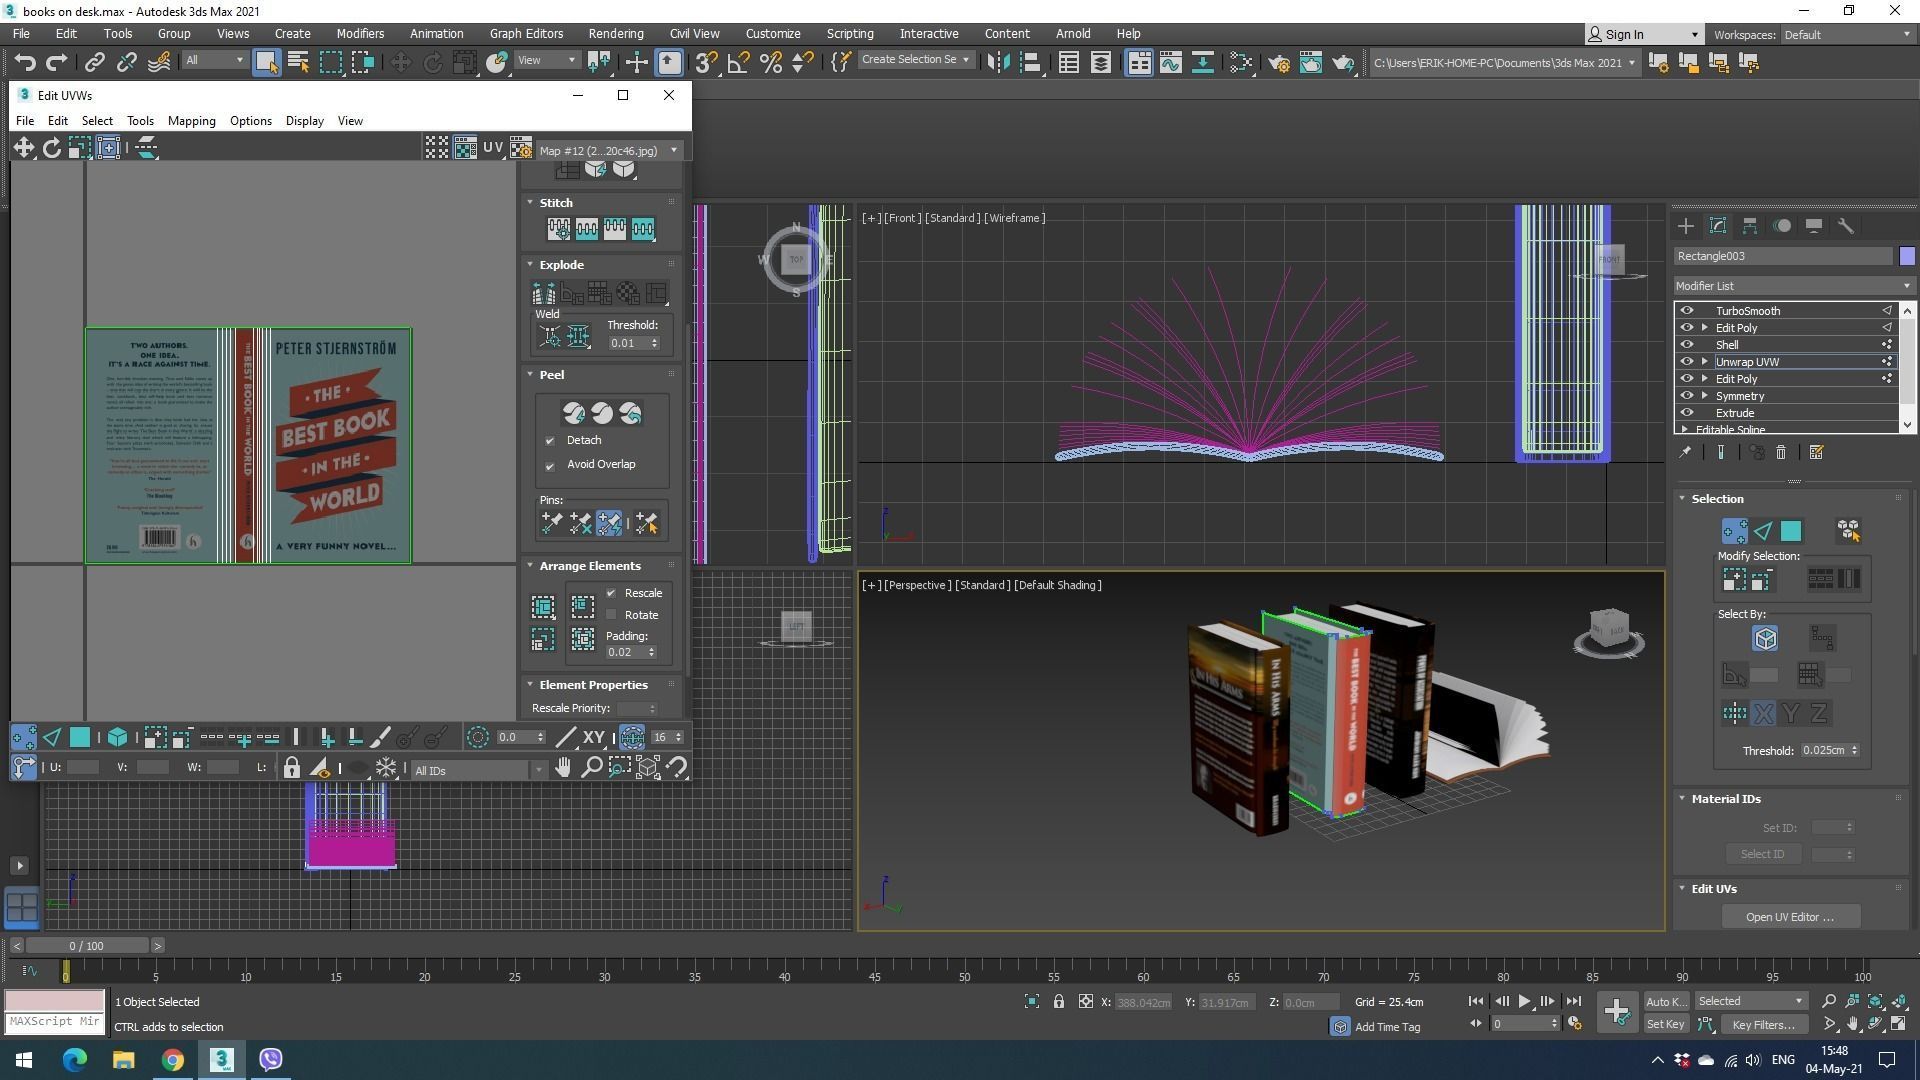Click the Angle Snap toggle in main toolbar
Viewport: 1920px width, 1080px height.
pyautogui.click(x=738, y=62)
